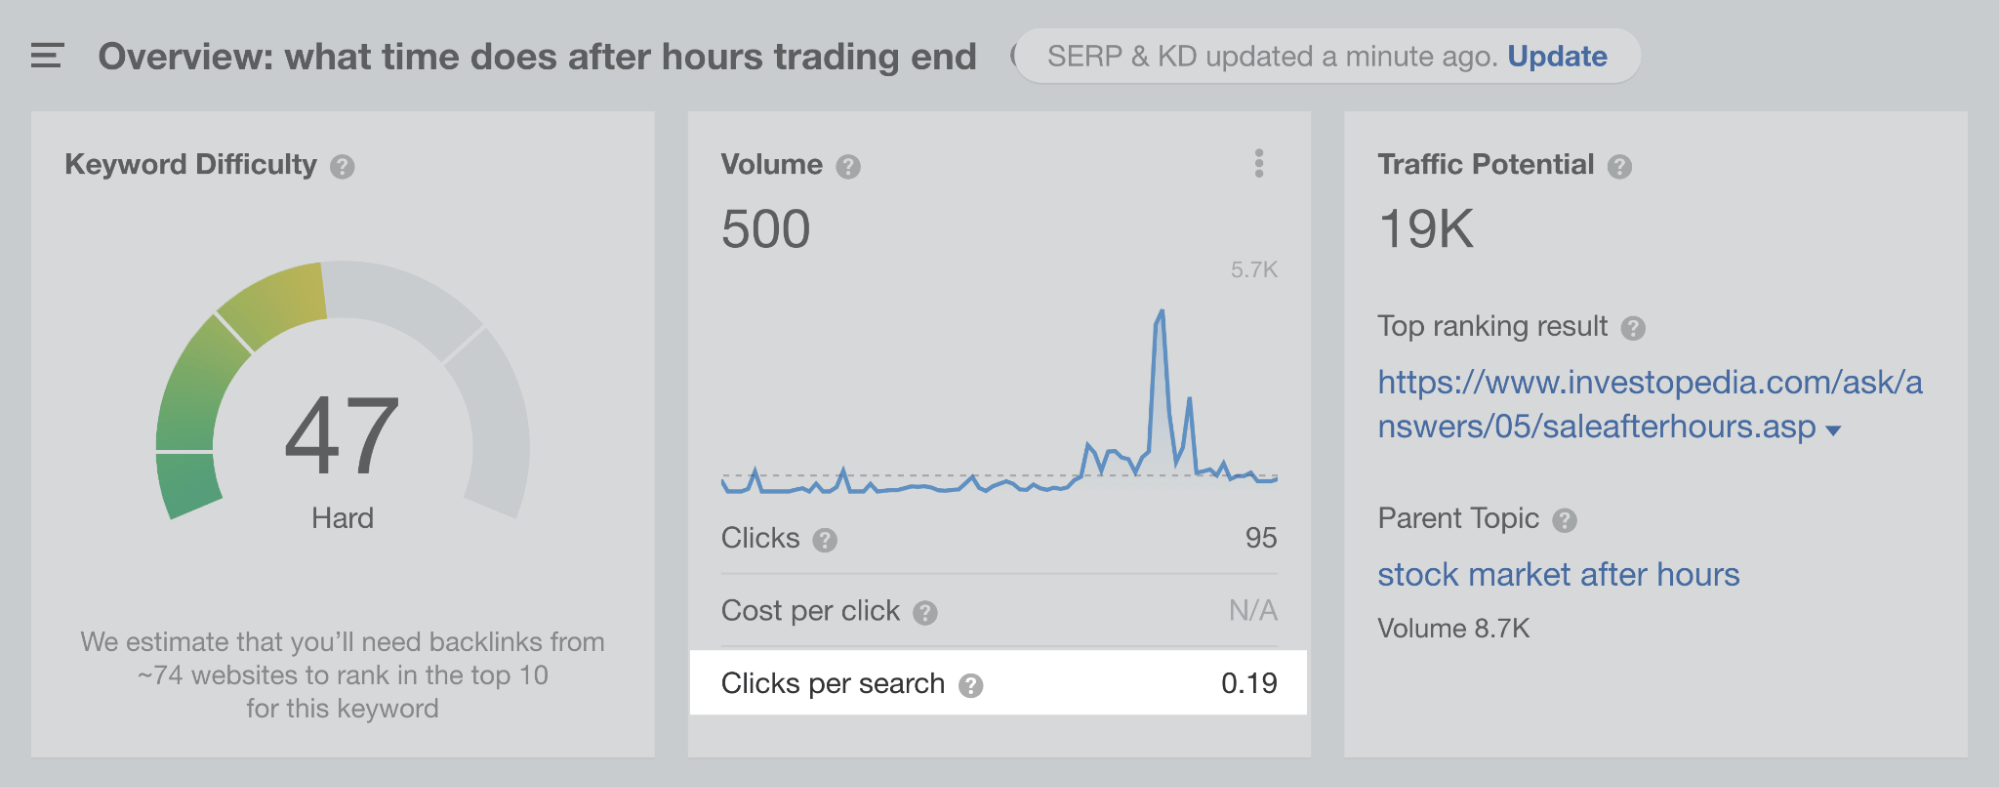The height and width of the screenshot is (787, 1999).
Task: Click Traffic Potential help icon
Action: (1619, 166)
